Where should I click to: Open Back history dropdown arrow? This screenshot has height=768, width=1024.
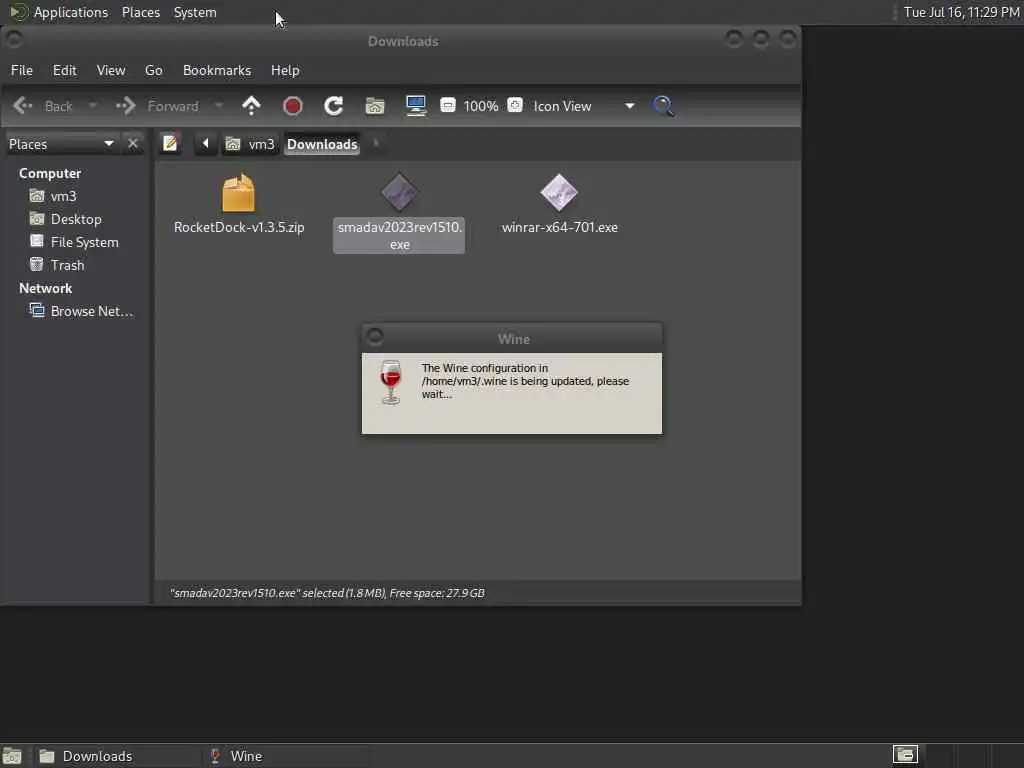click(93, 106)
